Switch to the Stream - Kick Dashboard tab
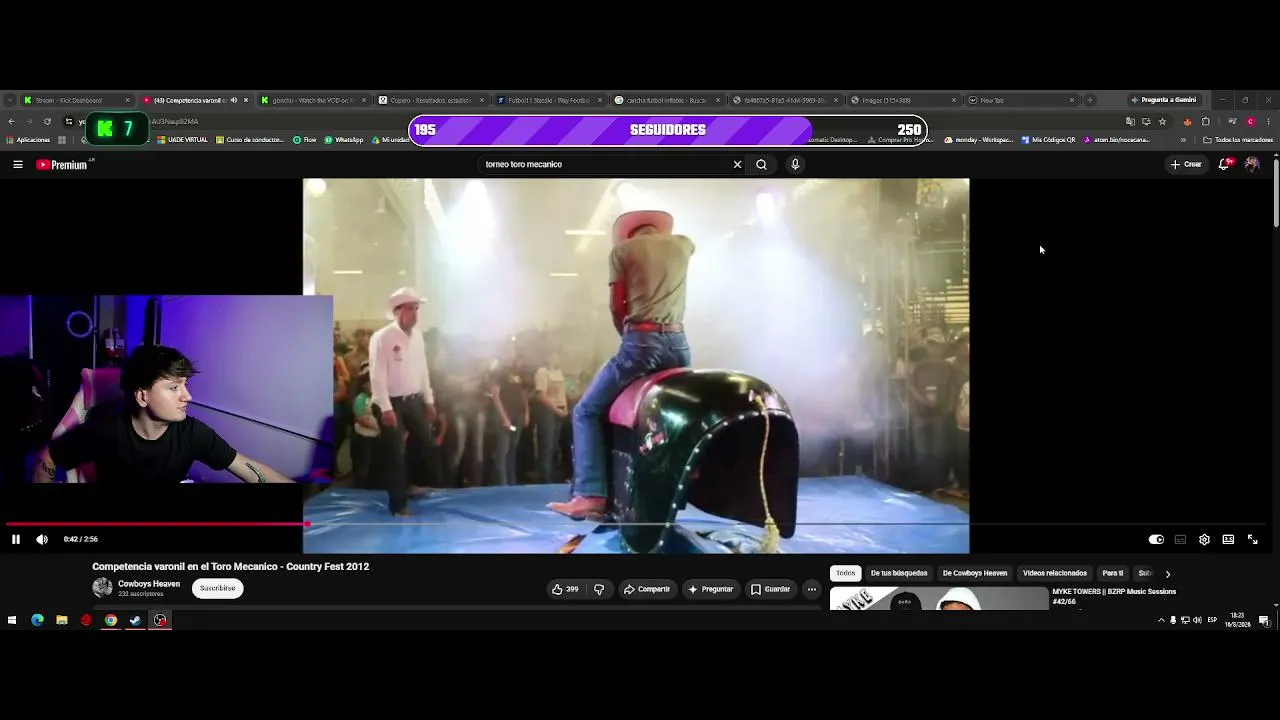Screen dimensions: 1280x720 pos(77,100)
